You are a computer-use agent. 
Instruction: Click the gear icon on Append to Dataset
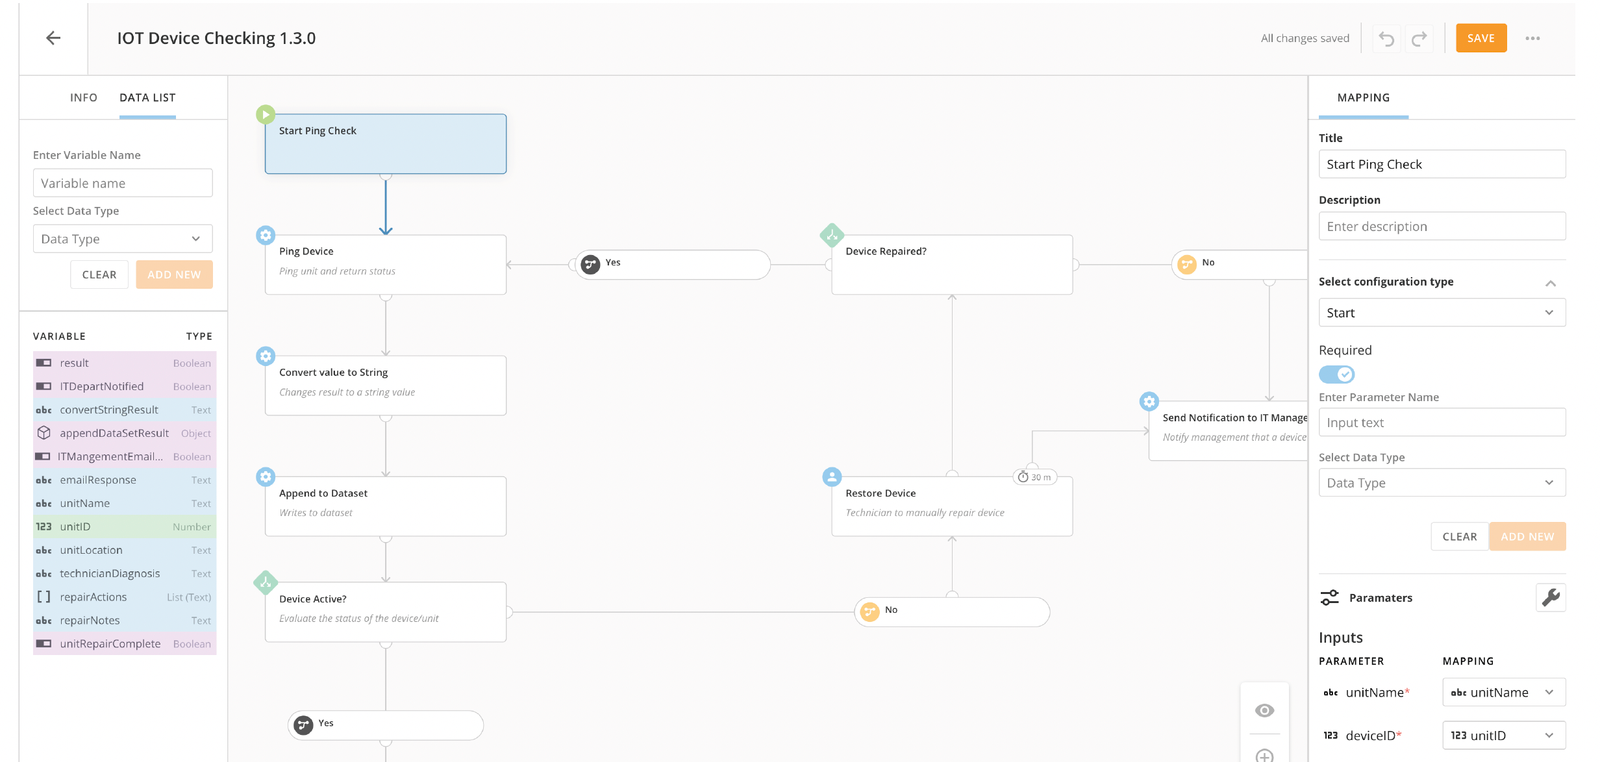tap(265, 477)
